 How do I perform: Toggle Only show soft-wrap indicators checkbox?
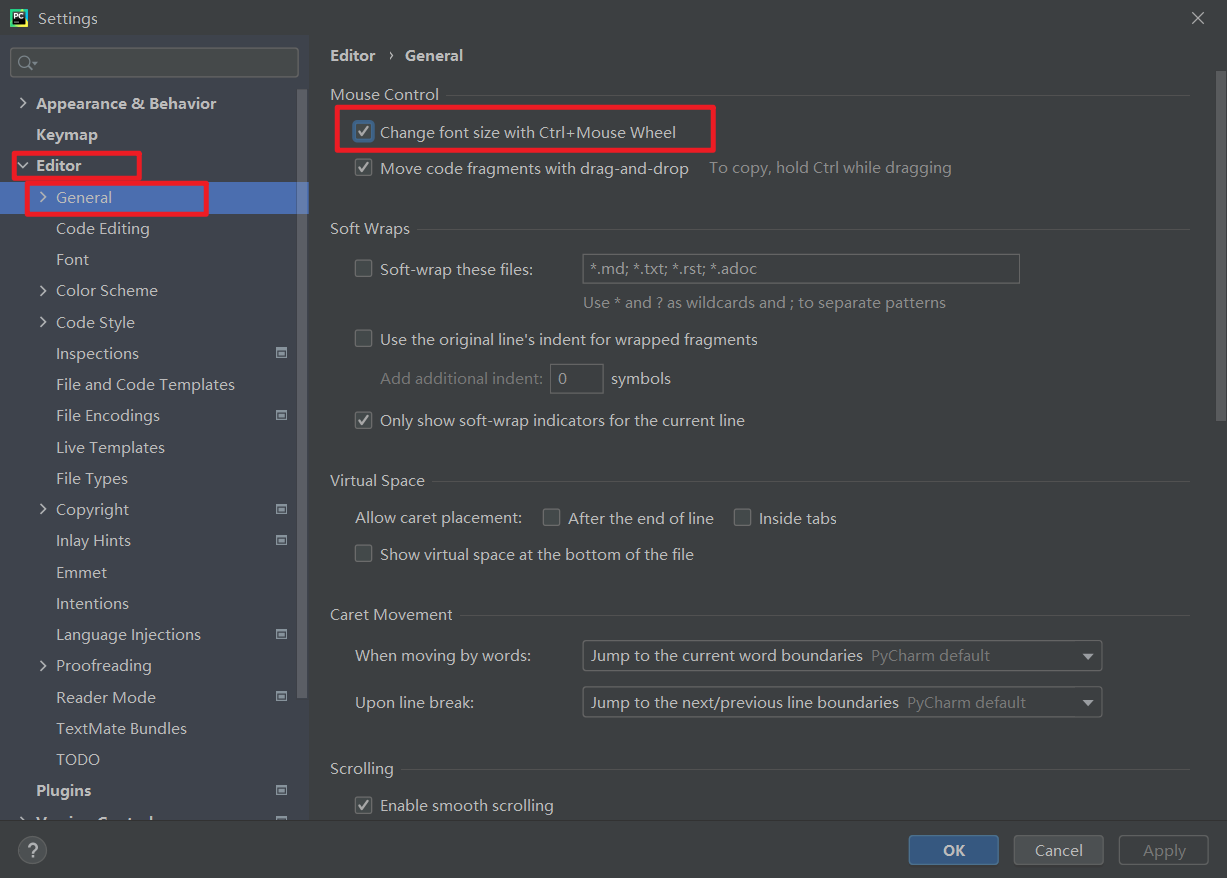(364, 420)
